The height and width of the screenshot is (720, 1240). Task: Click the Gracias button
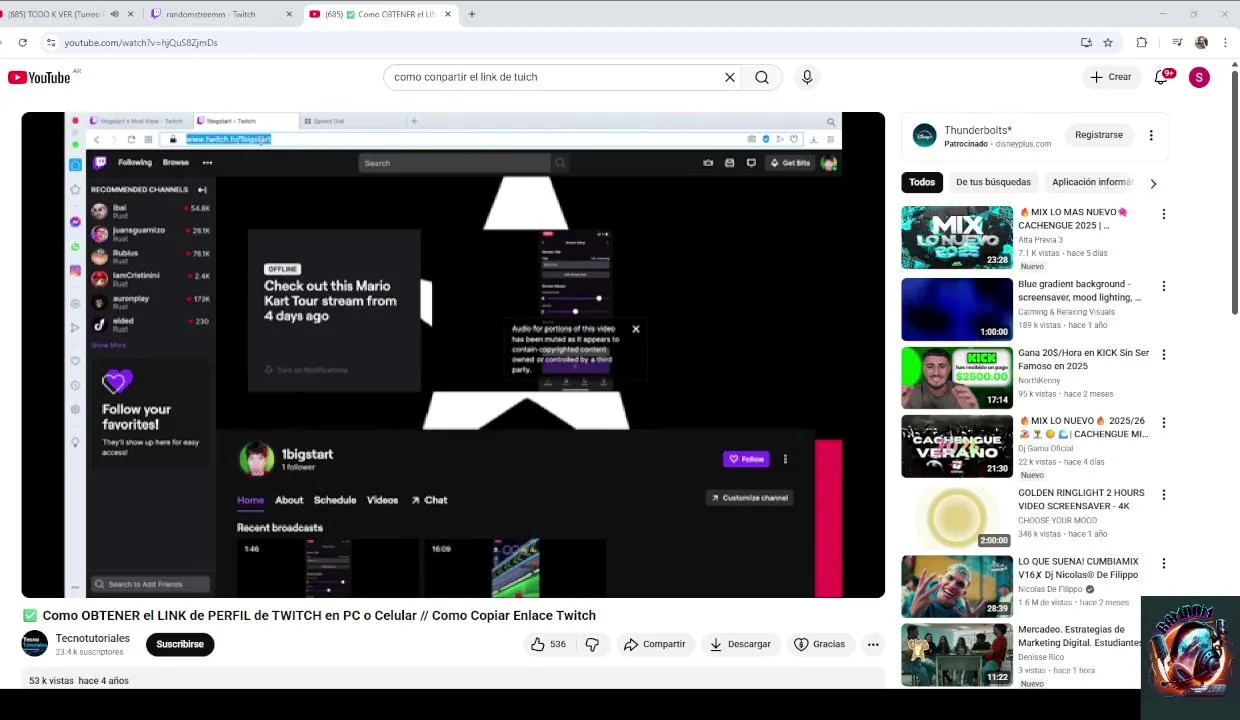pyautogui.click(x=819, y=644)
